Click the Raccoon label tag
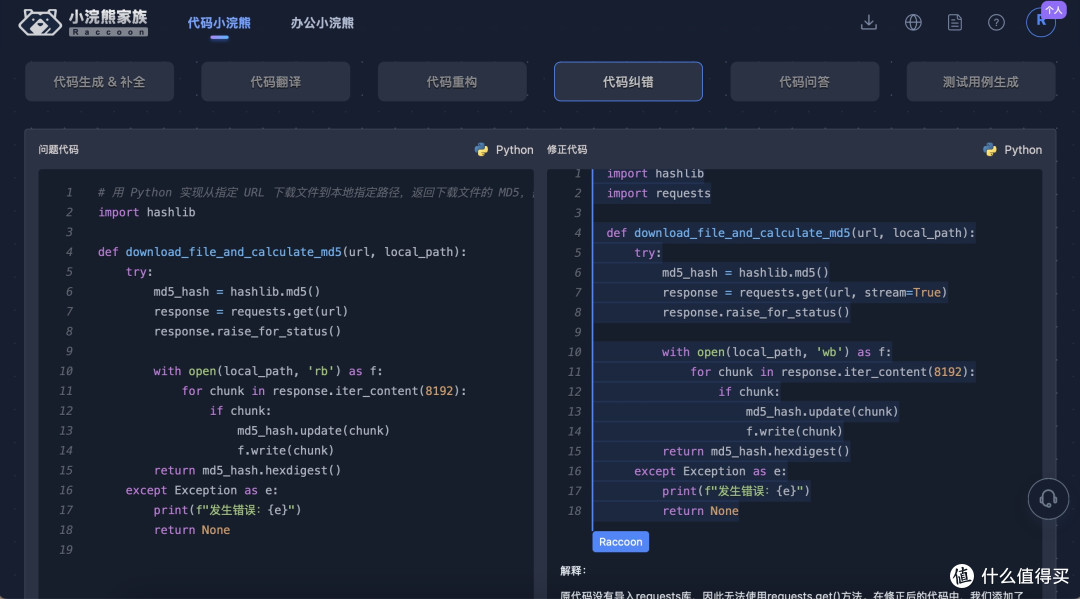The height and width of the screenshot is (599, 1080). tap(621, 542)
